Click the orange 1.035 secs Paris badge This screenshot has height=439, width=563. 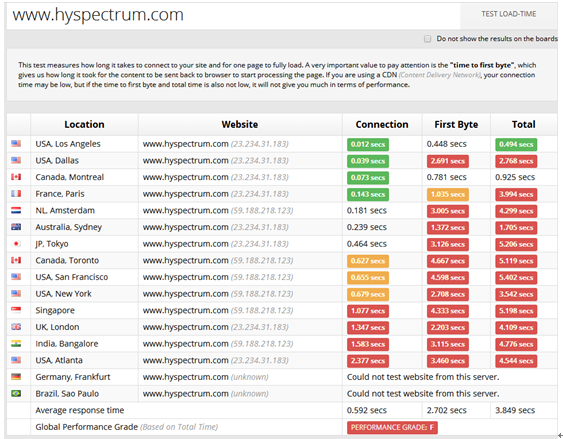coord(447,194)
